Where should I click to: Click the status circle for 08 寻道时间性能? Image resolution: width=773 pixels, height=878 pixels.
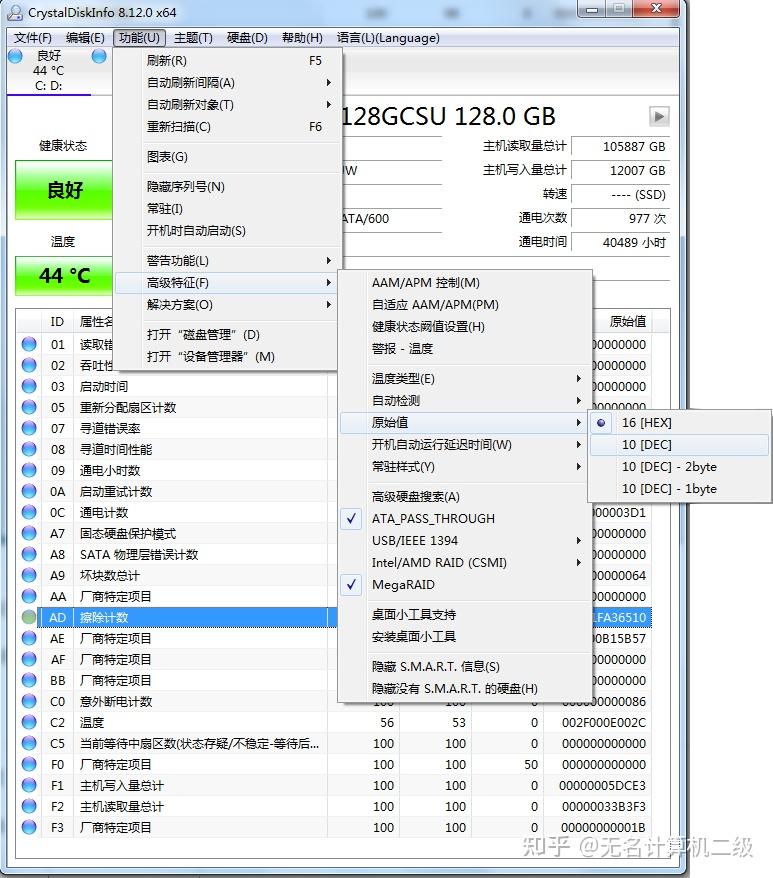(x=29, y=449)
